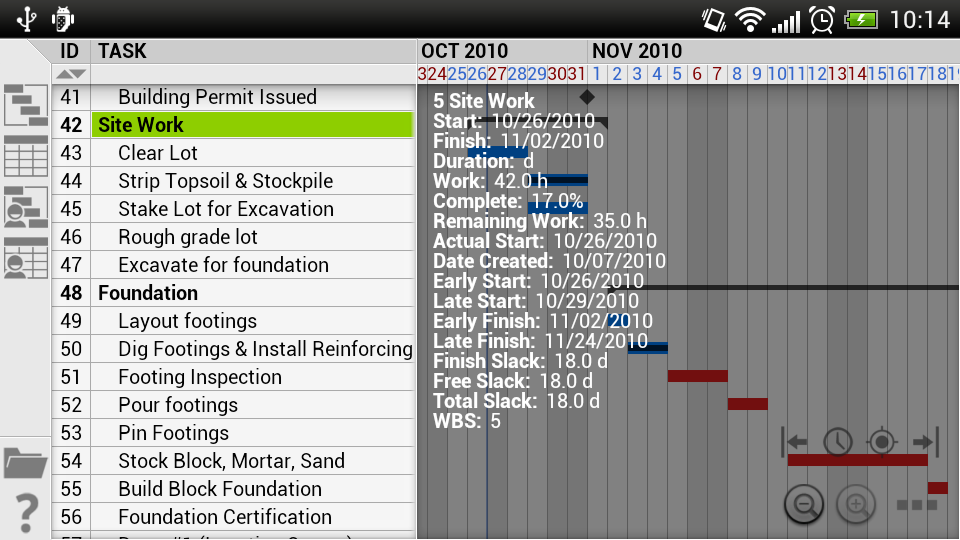The height and width of the screenshot is (540, 960).
Task: Toggle sort arrows under the ID column
Action: click(x=70, y=74)
